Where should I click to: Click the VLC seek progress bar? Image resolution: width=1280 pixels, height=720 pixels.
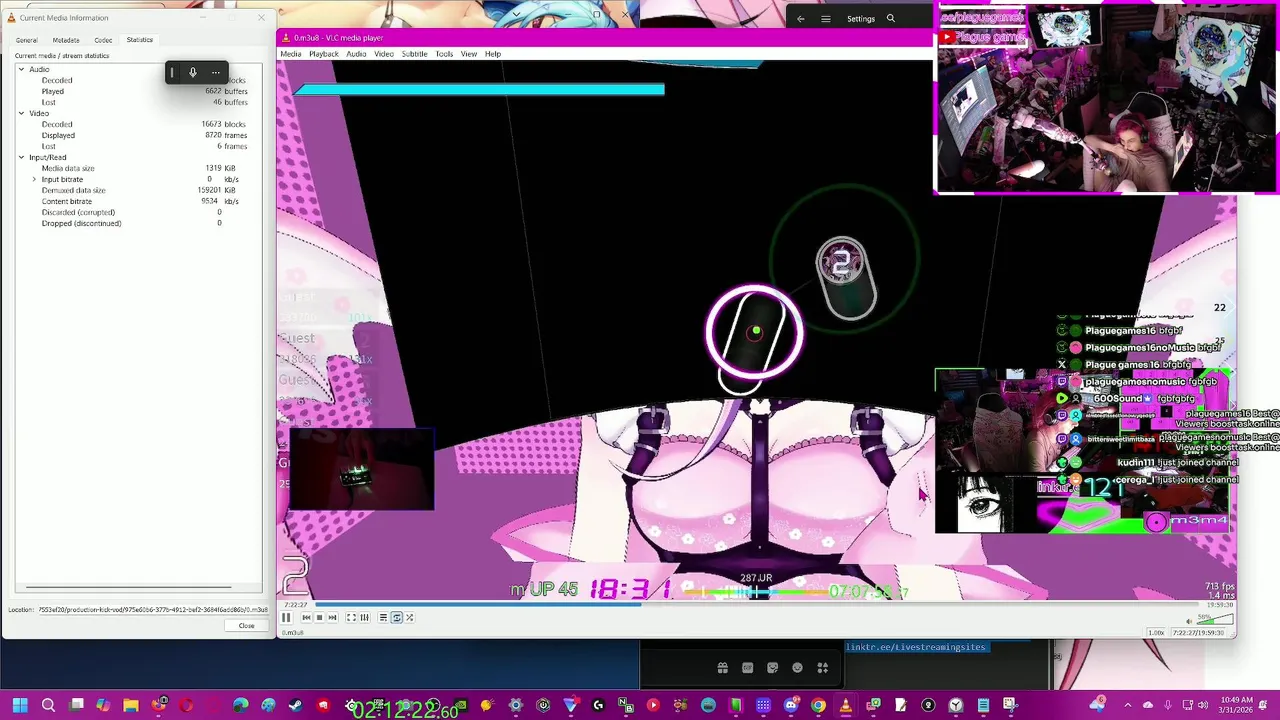tap(757, 604)
